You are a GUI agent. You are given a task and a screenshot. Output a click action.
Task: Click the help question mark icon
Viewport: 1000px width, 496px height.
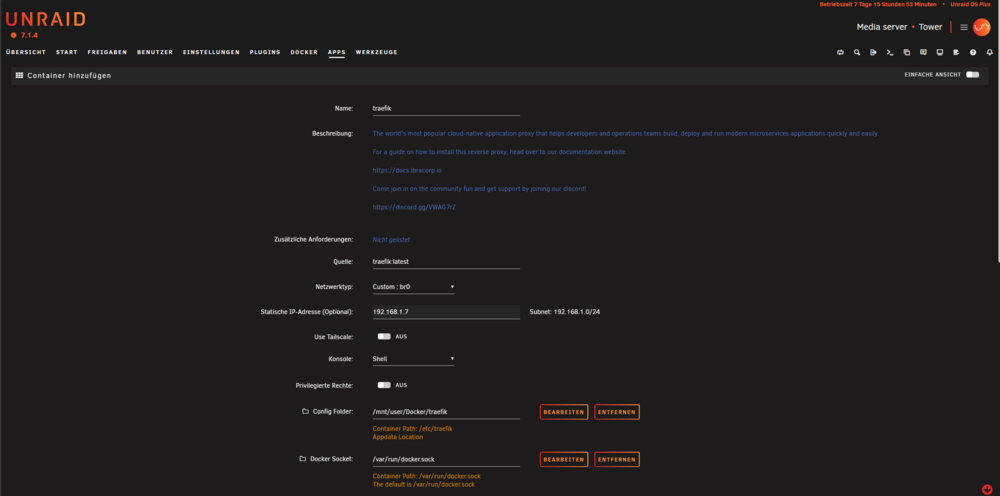pyautogui.click(x=973, y=52)
